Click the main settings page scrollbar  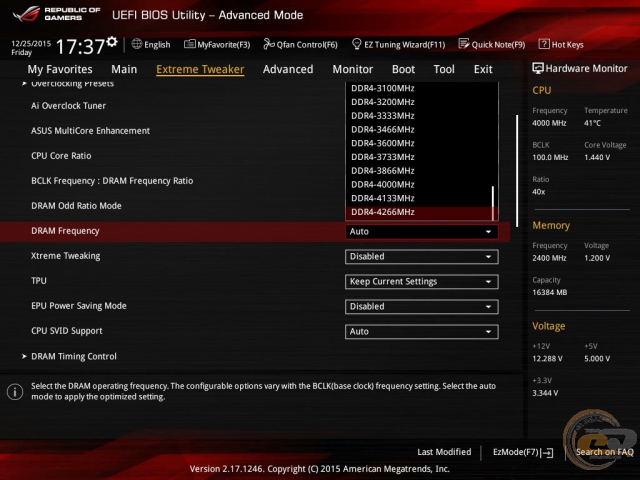(x=517, y=171)
